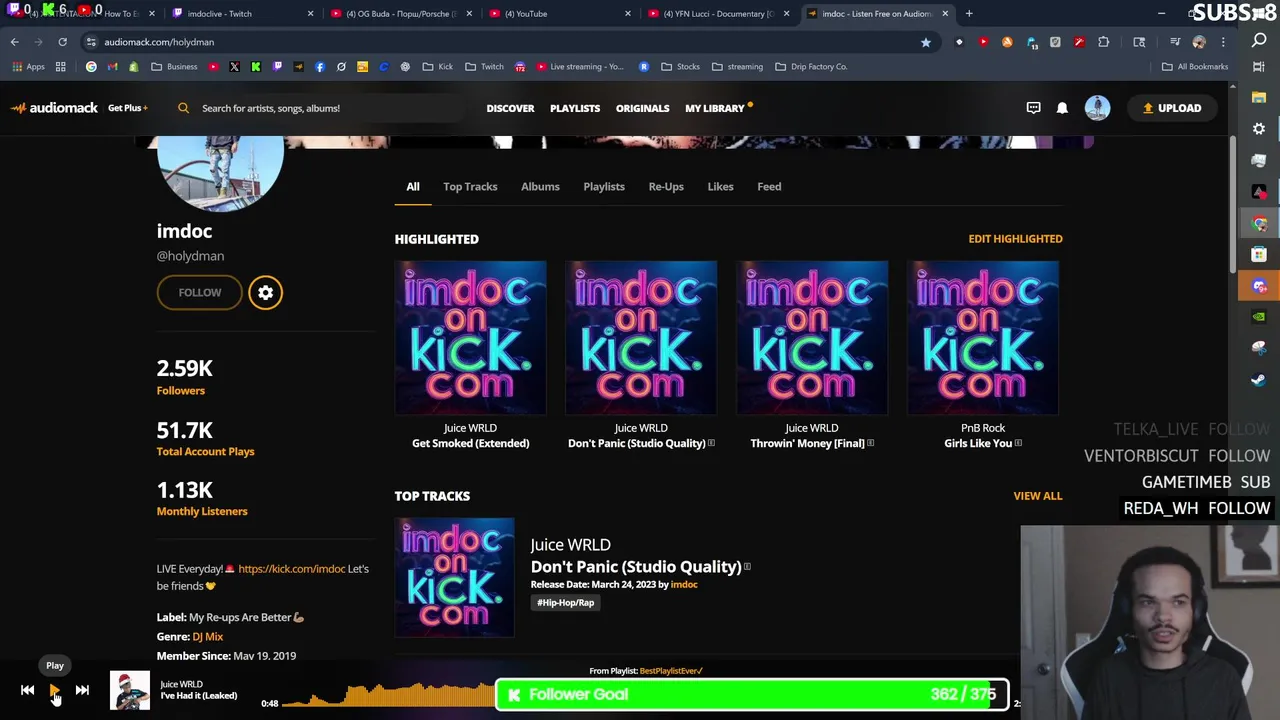1280x720 pixels.
Task: Click the UPLOAD button
Action: tap(1172, 108)
